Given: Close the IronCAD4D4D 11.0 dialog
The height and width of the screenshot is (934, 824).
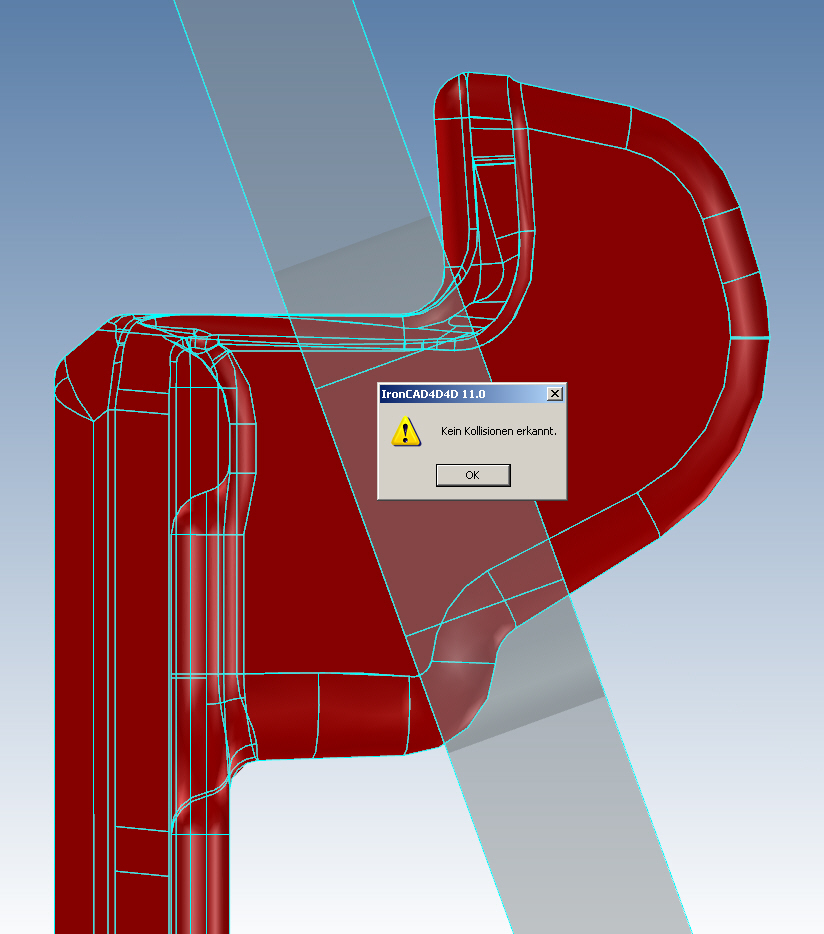Looking at the screenshot, I should (x=555, y=394).
